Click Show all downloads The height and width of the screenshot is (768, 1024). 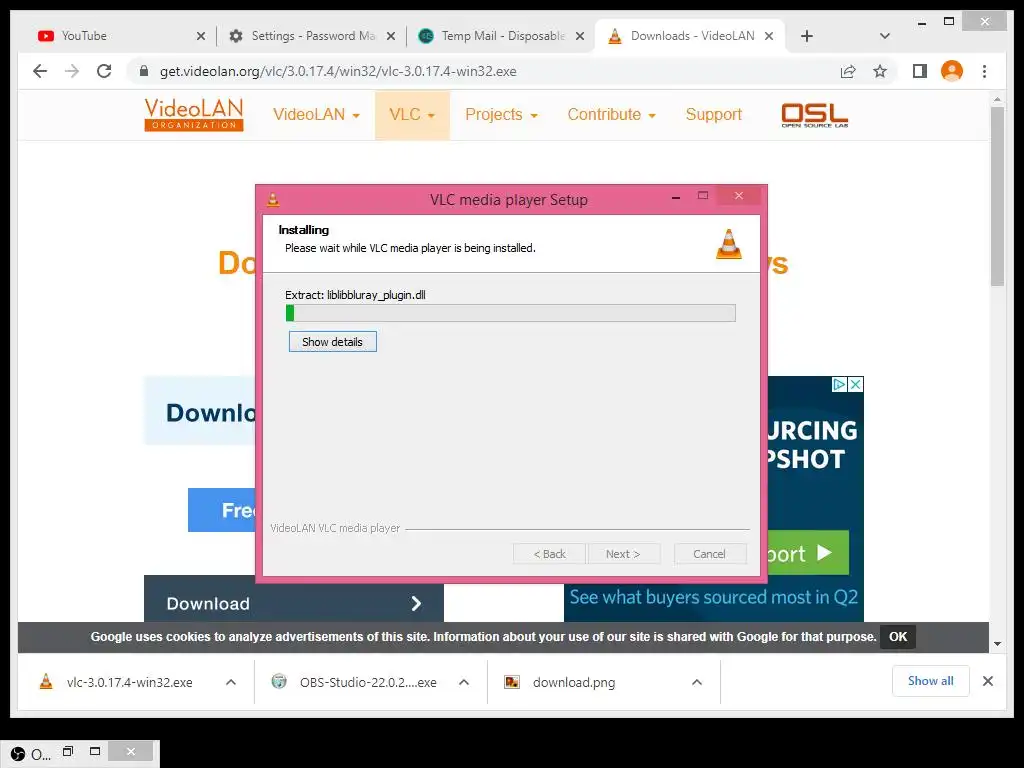tap(931, 681)
